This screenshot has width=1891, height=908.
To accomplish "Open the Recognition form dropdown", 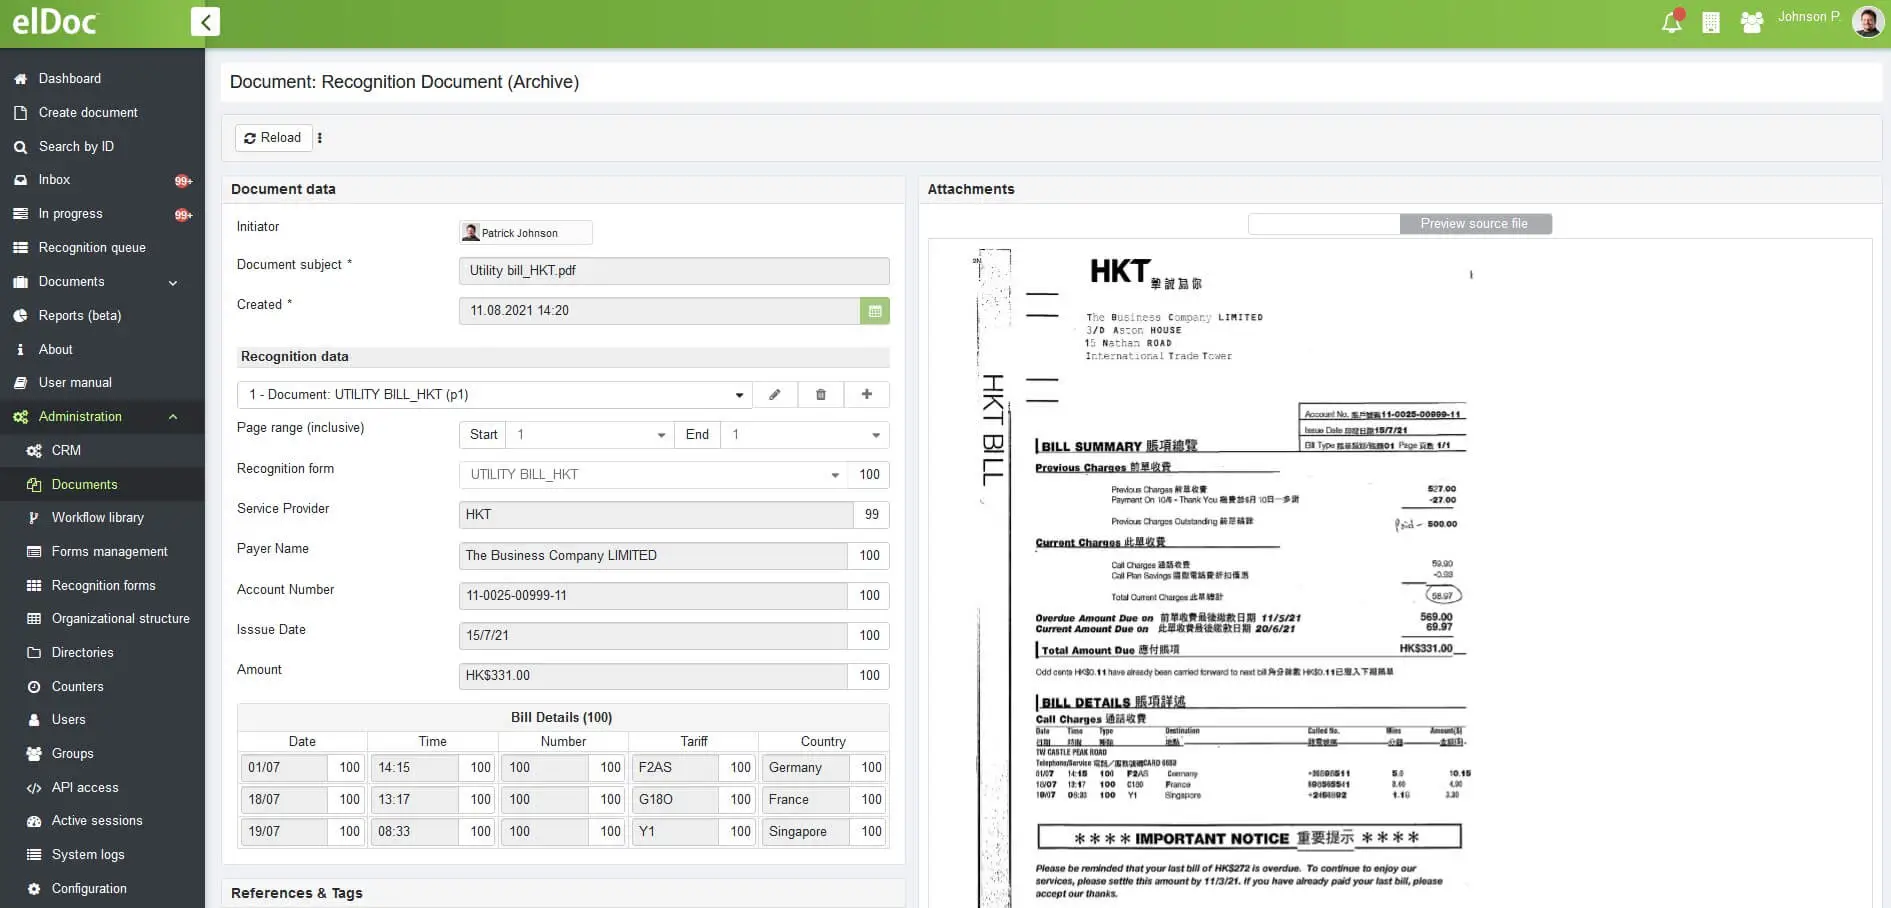I will point(835,475).
